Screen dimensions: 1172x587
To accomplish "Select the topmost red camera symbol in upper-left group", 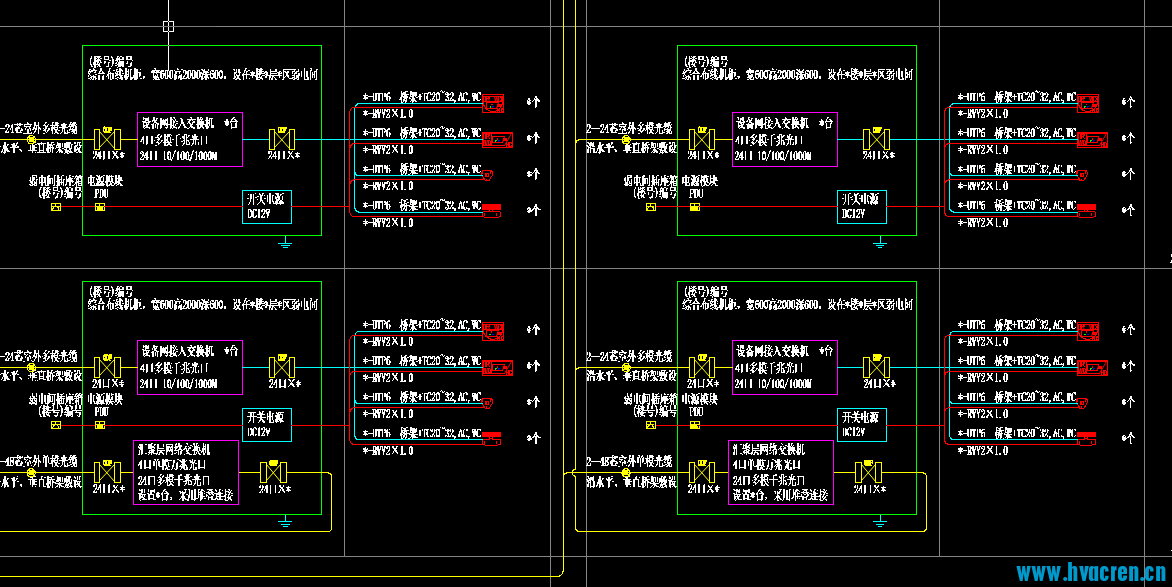I will [x=493, y=103].
